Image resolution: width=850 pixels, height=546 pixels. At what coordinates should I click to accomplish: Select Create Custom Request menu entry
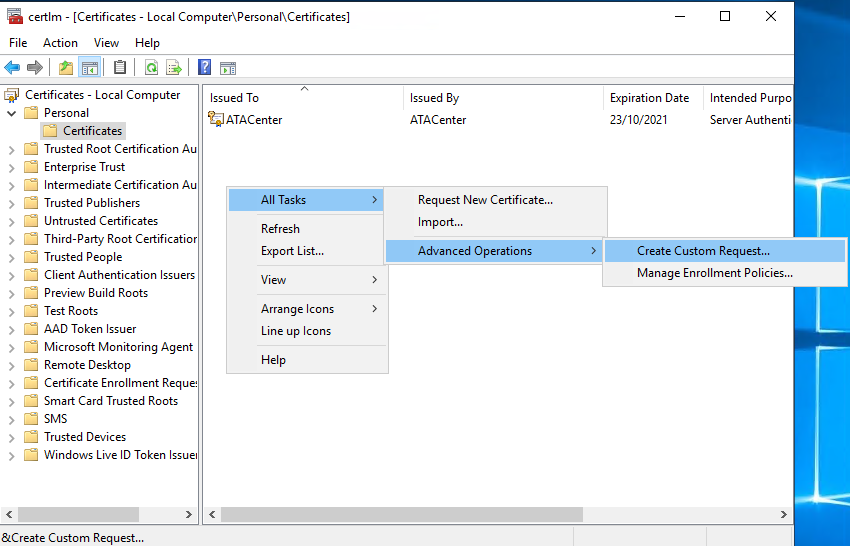point(703,251)
